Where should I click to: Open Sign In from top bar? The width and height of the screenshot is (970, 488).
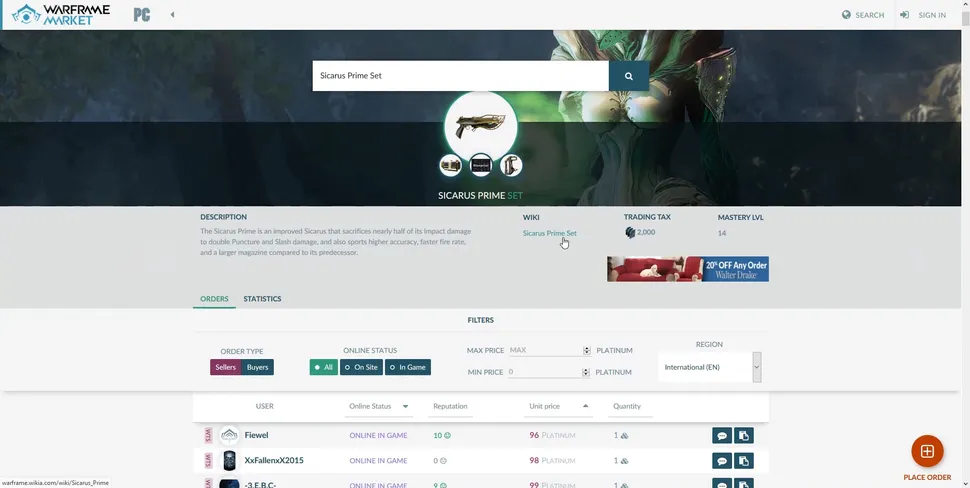click(x=922, y=15)
